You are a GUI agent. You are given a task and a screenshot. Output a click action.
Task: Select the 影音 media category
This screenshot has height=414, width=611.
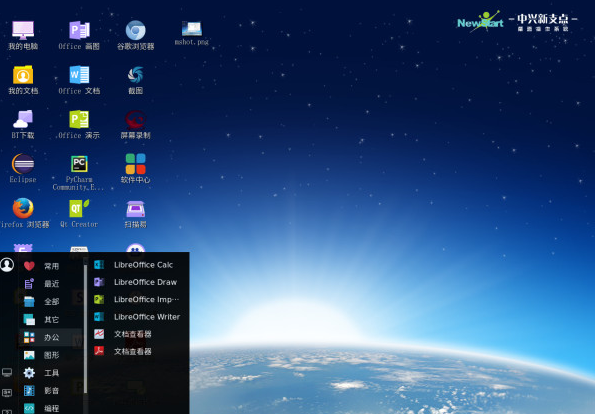click(x=51, y=391)
